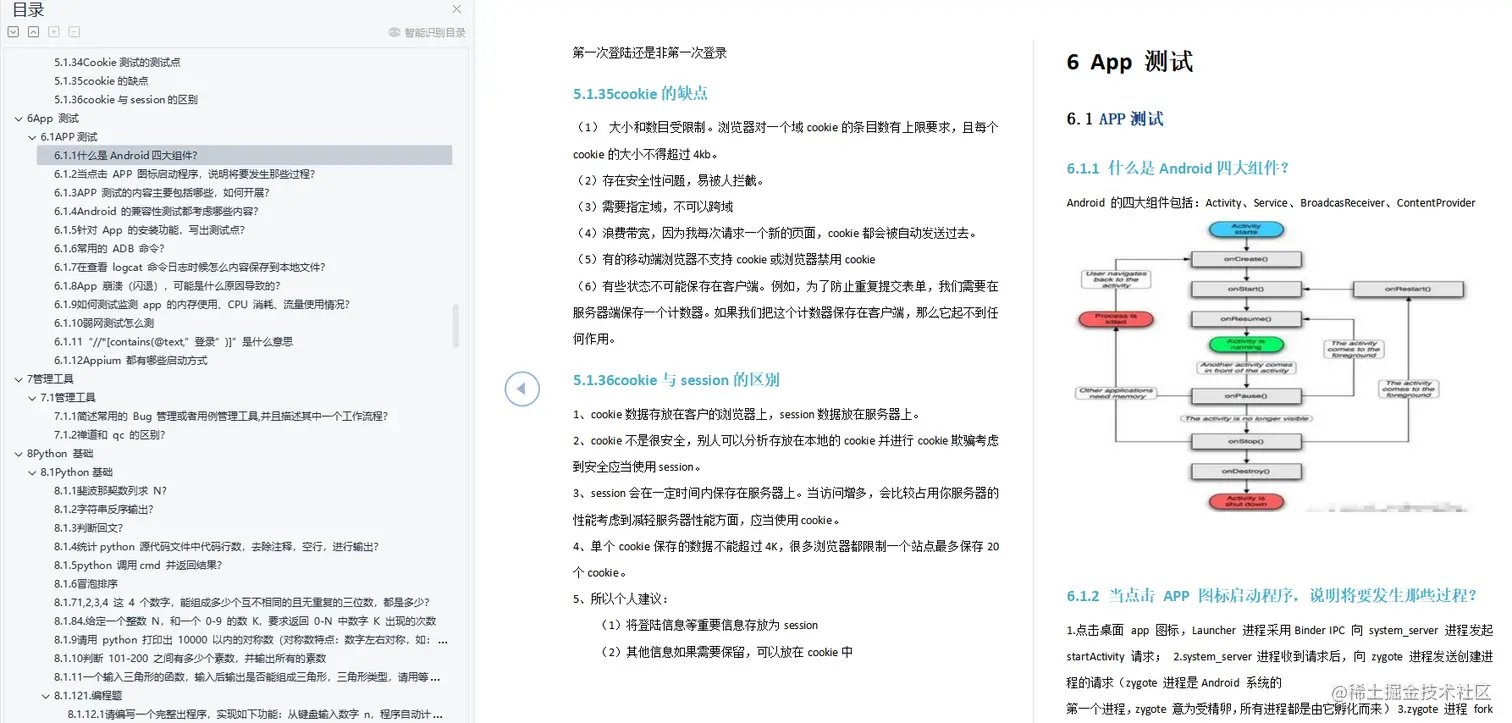Click the minus icon in the 目录 toolbar

(73, 31)
